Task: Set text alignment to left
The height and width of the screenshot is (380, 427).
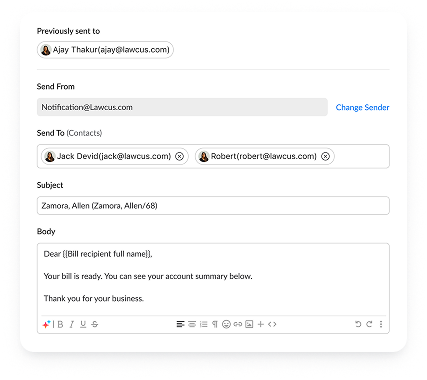Action: 180,324
